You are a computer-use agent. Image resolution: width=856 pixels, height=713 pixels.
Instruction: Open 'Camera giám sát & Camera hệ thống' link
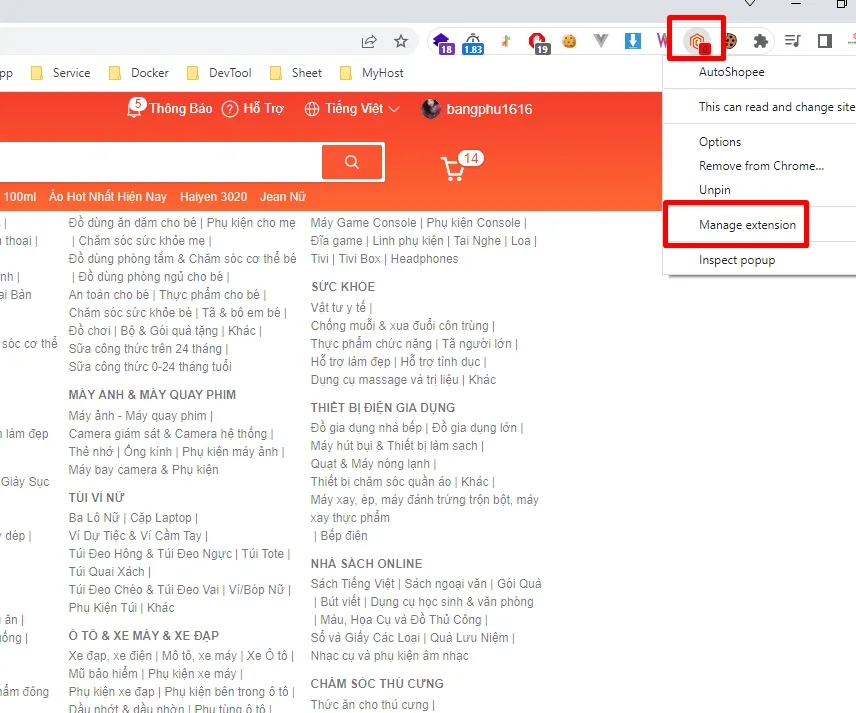point(167,434)
